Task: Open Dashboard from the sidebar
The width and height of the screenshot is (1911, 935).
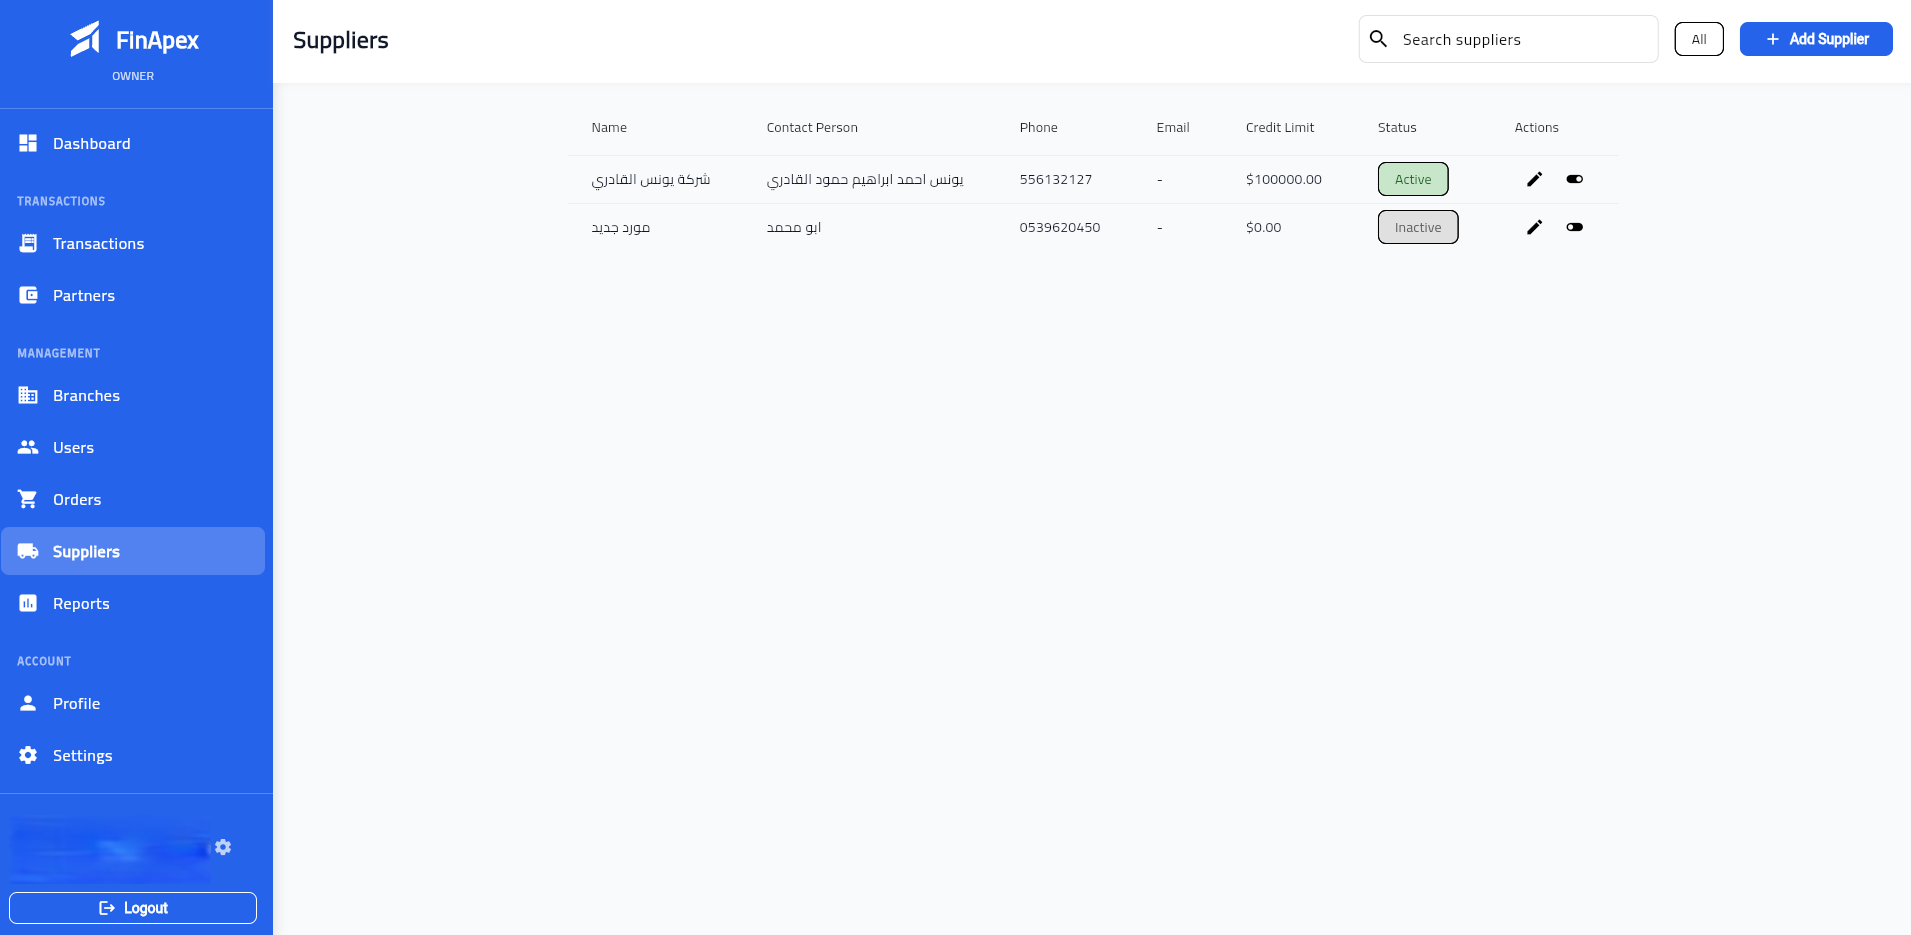Action: pos(133,144)
